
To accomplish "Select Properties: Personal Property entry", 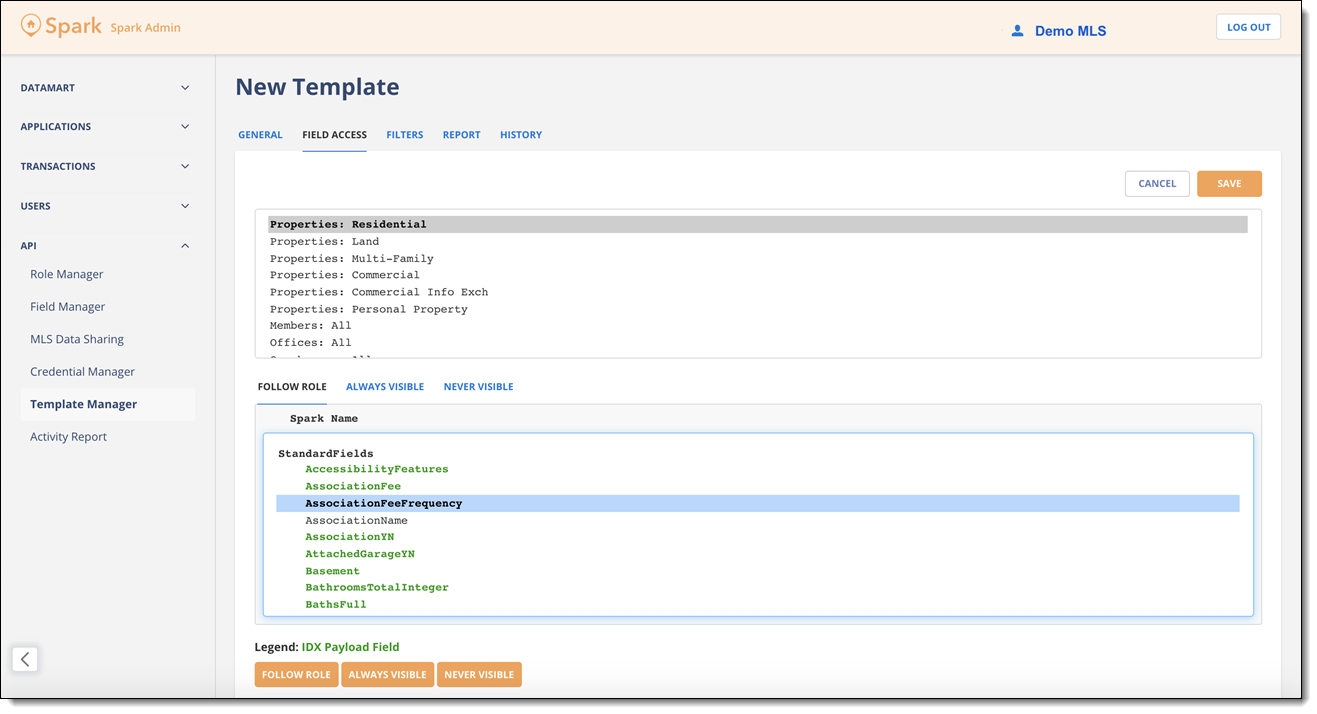I will [x=758, y=309].
